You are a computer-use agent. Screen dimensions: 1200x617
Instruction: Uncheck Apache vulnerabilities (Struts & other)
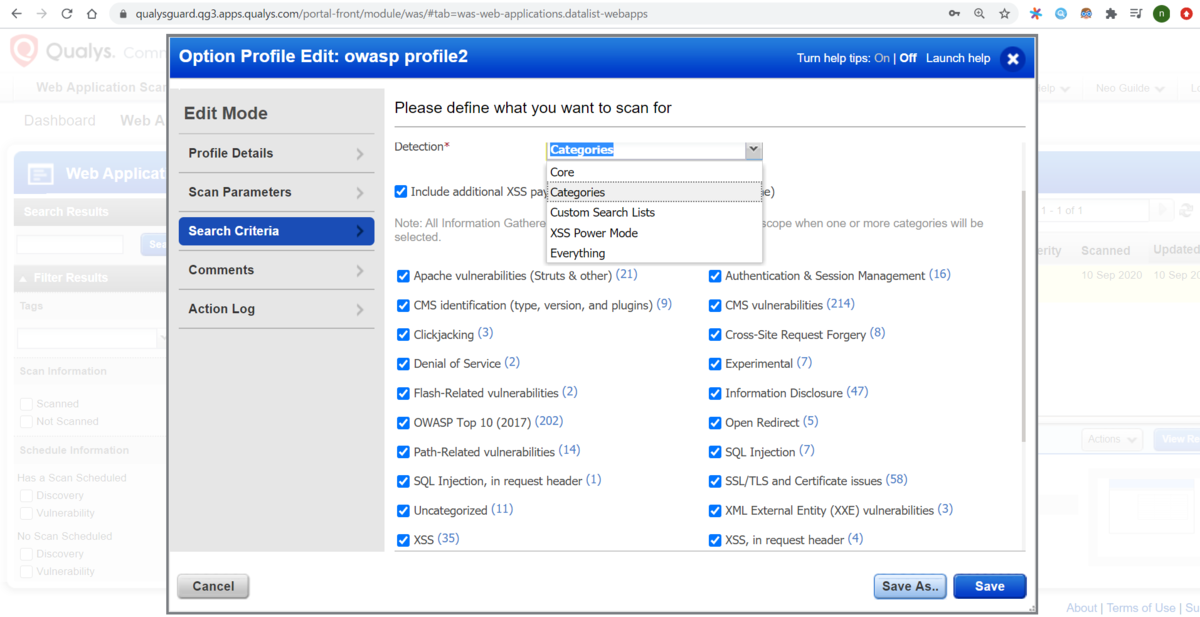tap(403, 276)
